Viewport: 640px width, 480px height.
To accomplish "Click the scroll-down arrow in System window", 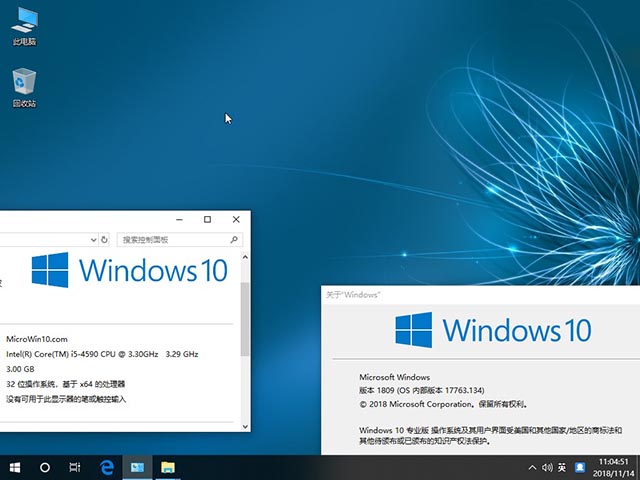I will [x=245, y=427].
